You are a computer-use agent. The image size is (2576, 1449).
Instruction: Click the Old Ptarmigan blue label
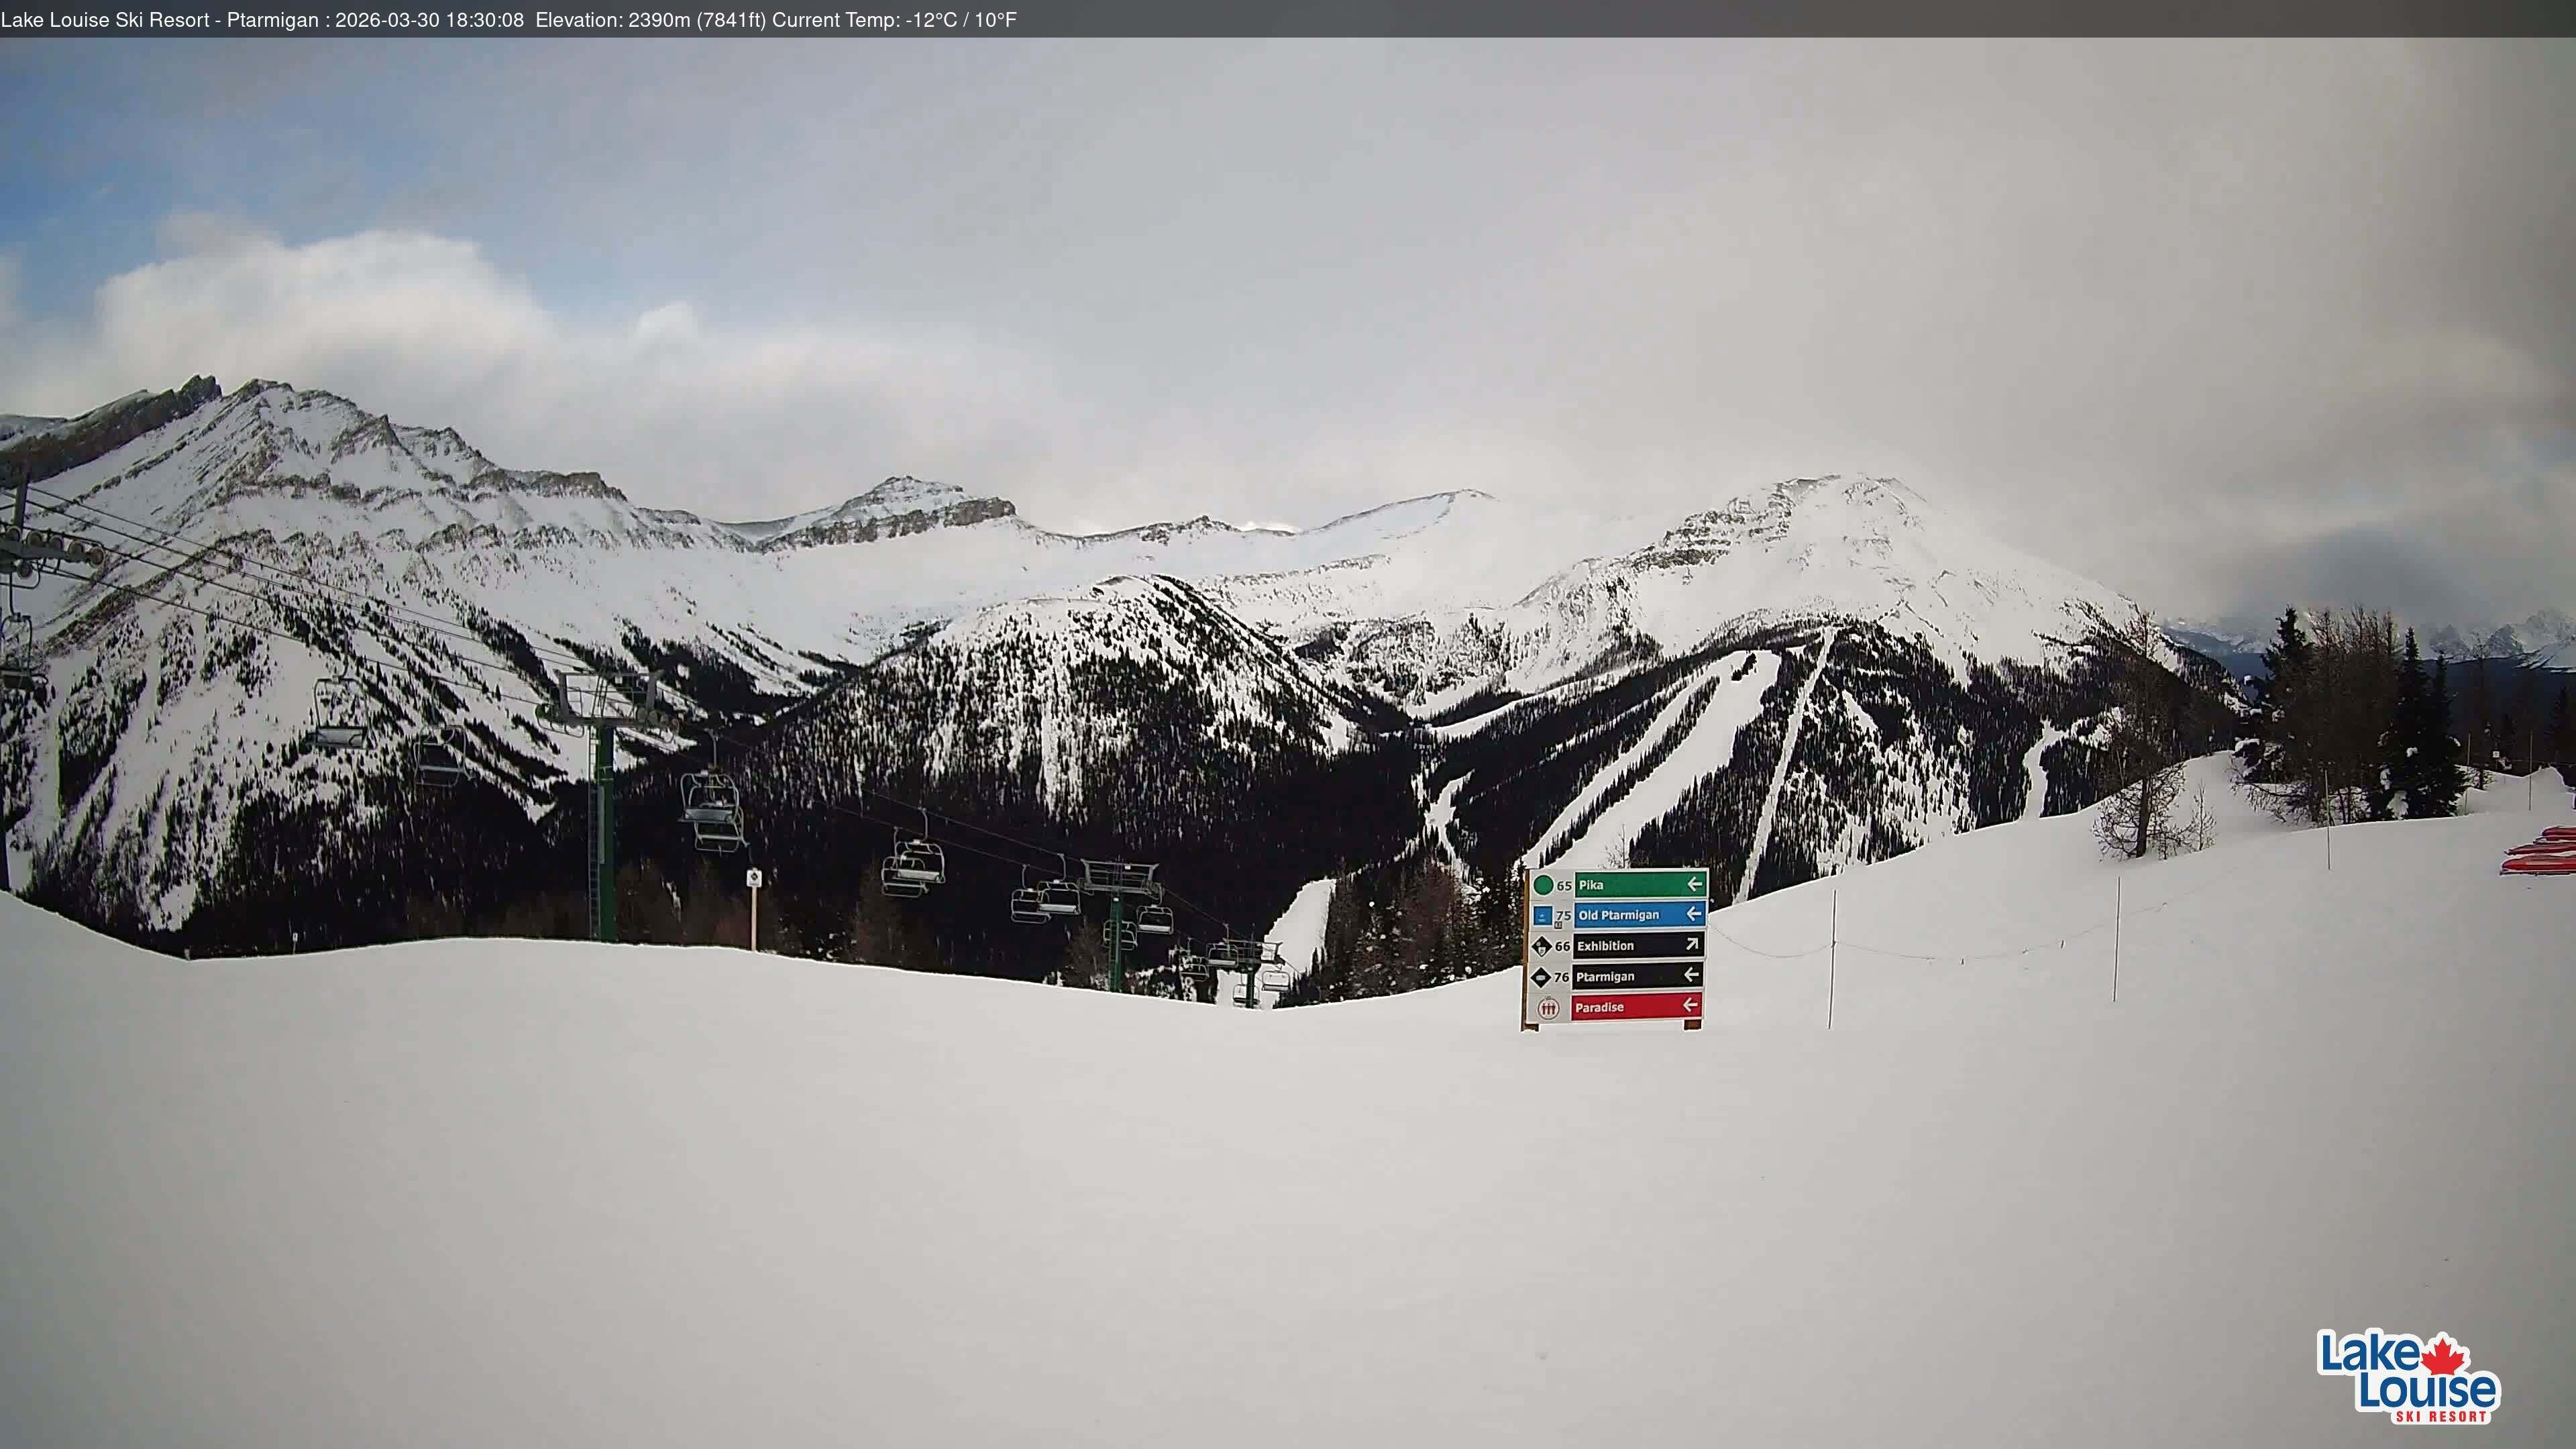click(1619, 915)
